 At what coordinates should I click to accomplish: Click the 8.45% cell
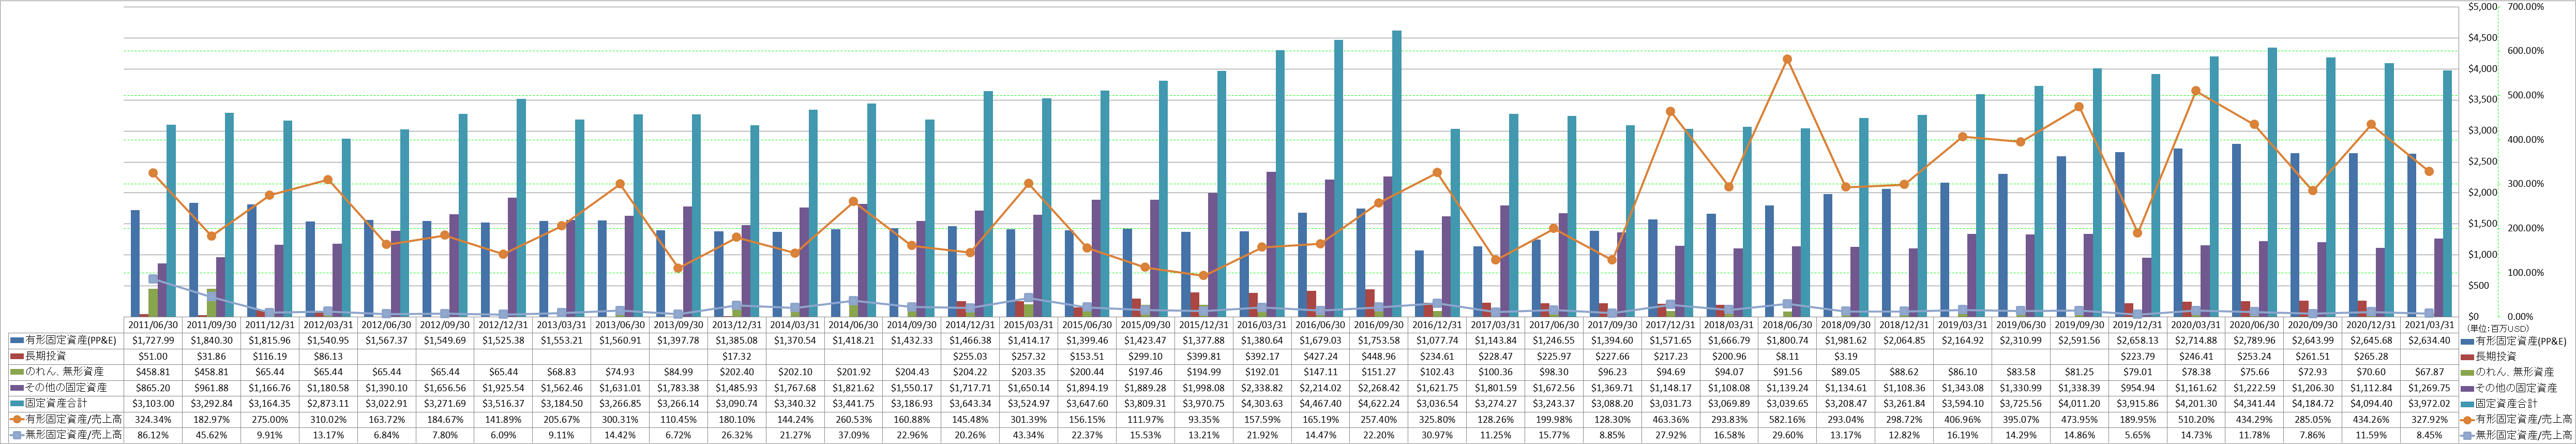2429,436
